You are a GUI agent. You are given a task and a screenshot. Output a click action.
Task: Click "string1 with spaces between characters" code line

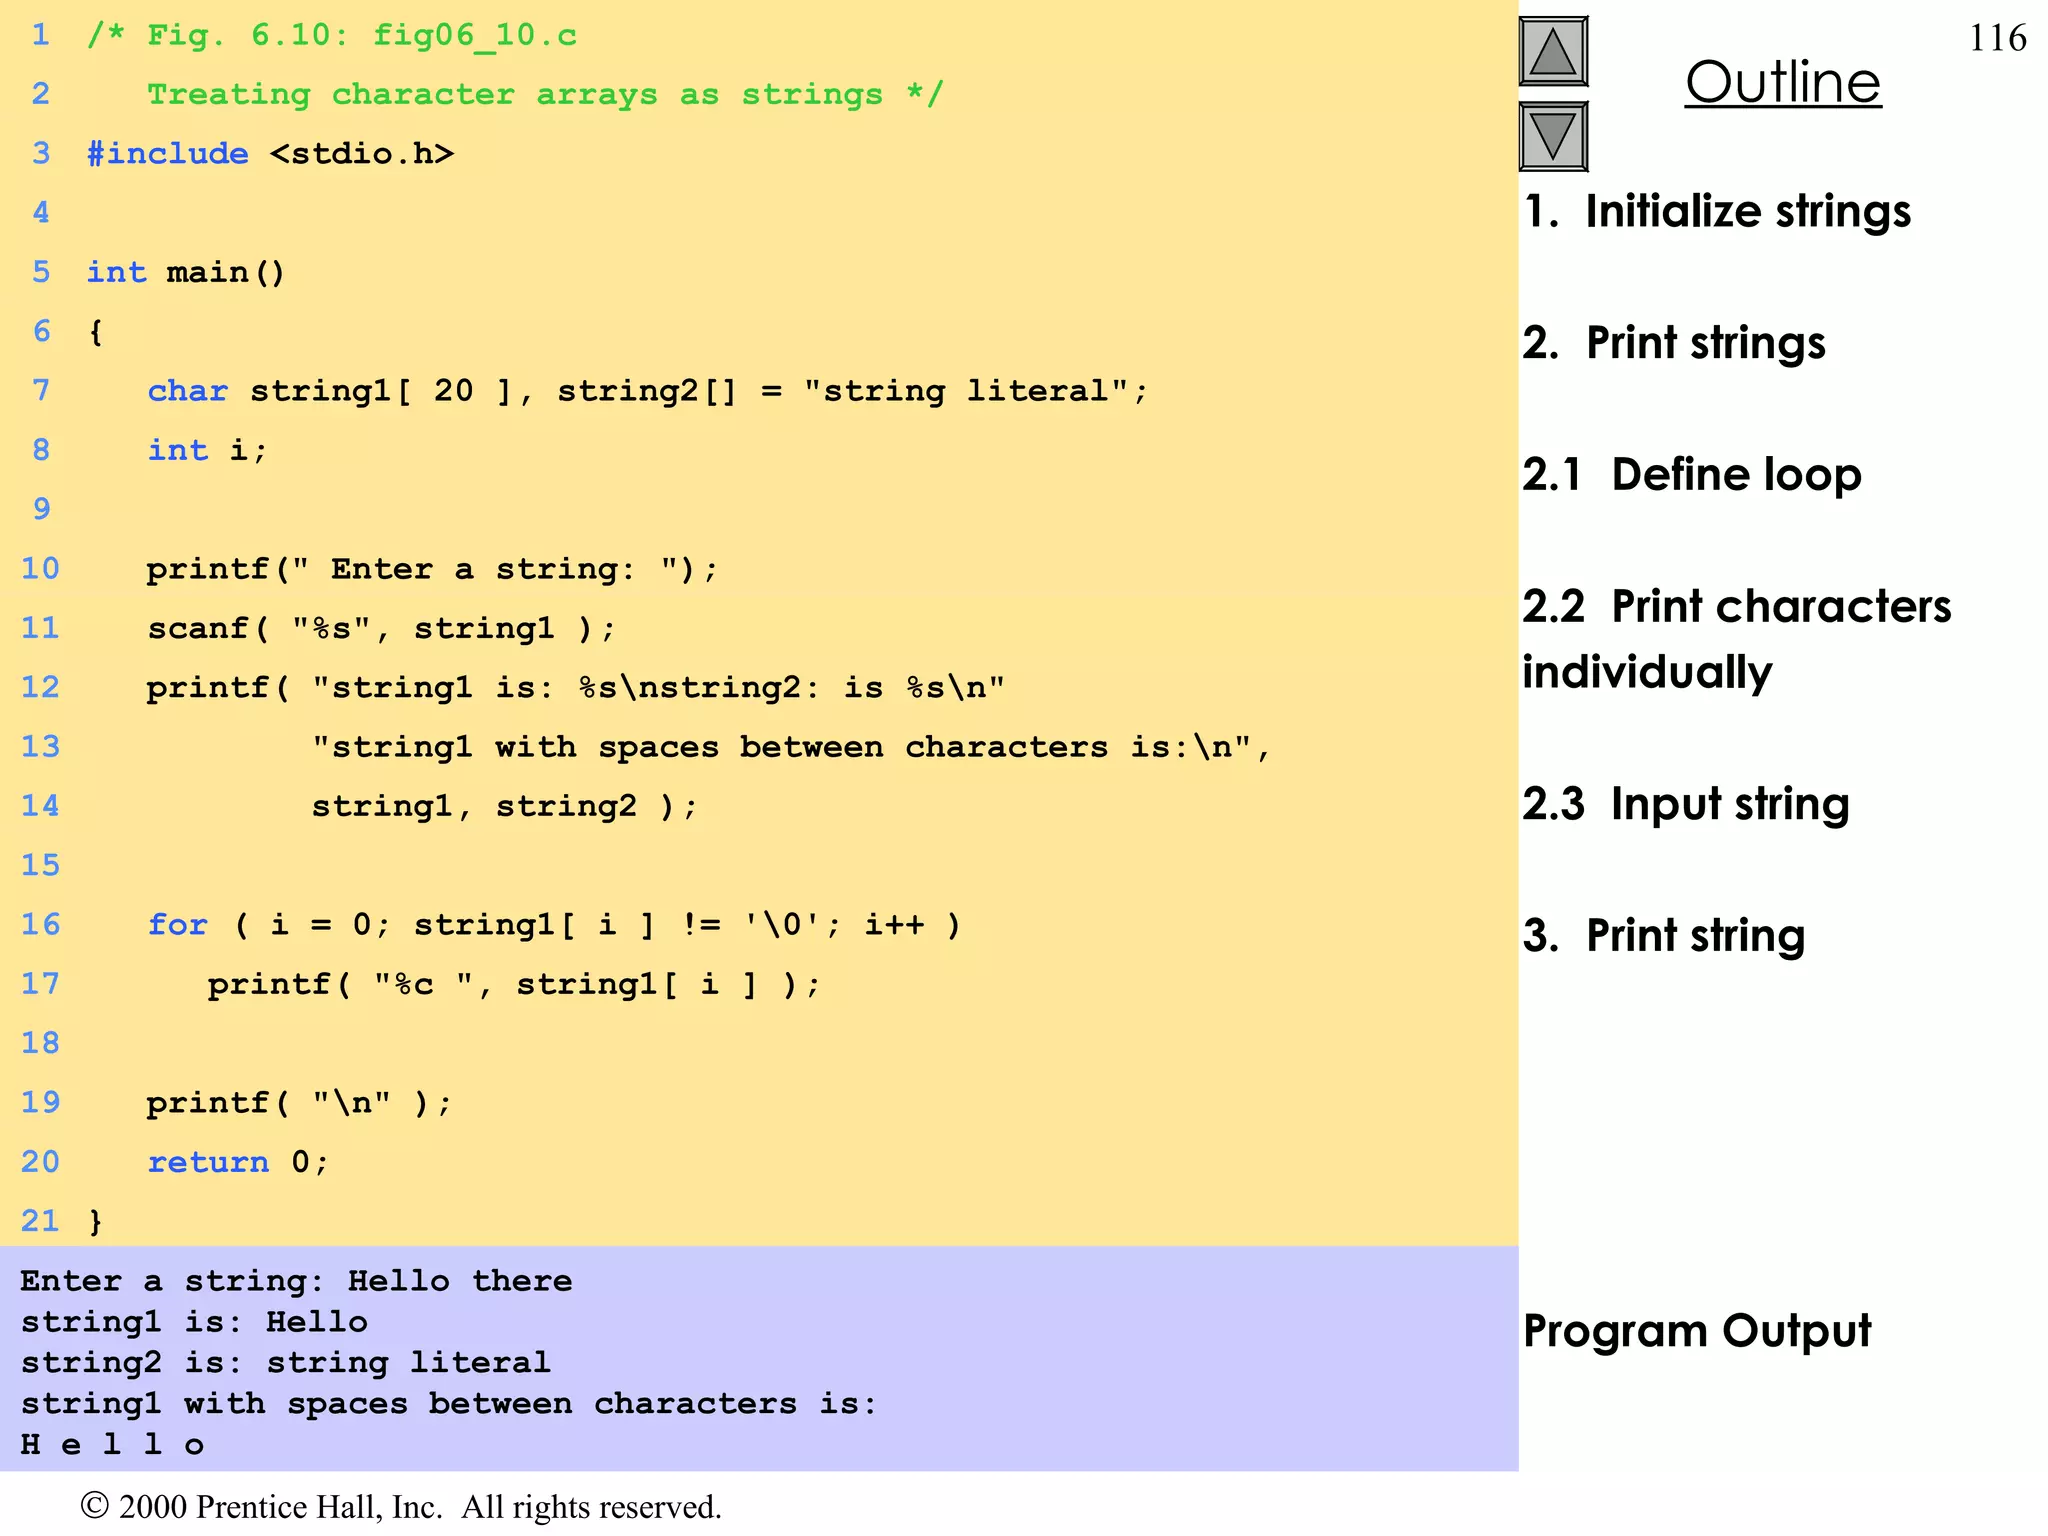[x=790, y=747]
